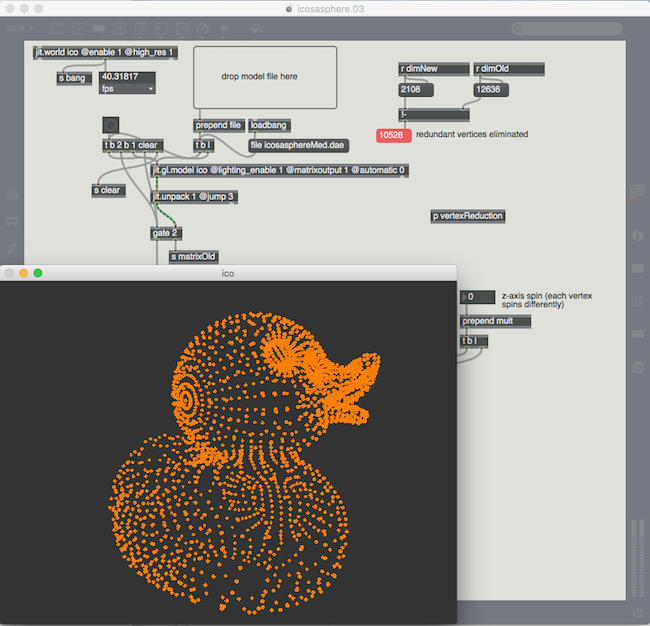Minimize the ico window with yellow button

[24, 273]
